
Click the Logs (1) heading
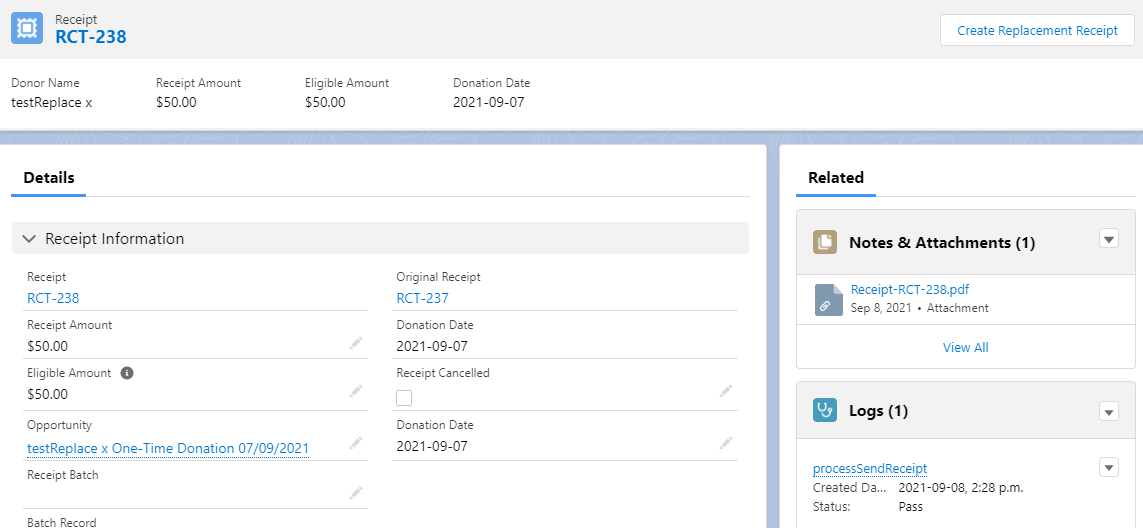(878, 411)
